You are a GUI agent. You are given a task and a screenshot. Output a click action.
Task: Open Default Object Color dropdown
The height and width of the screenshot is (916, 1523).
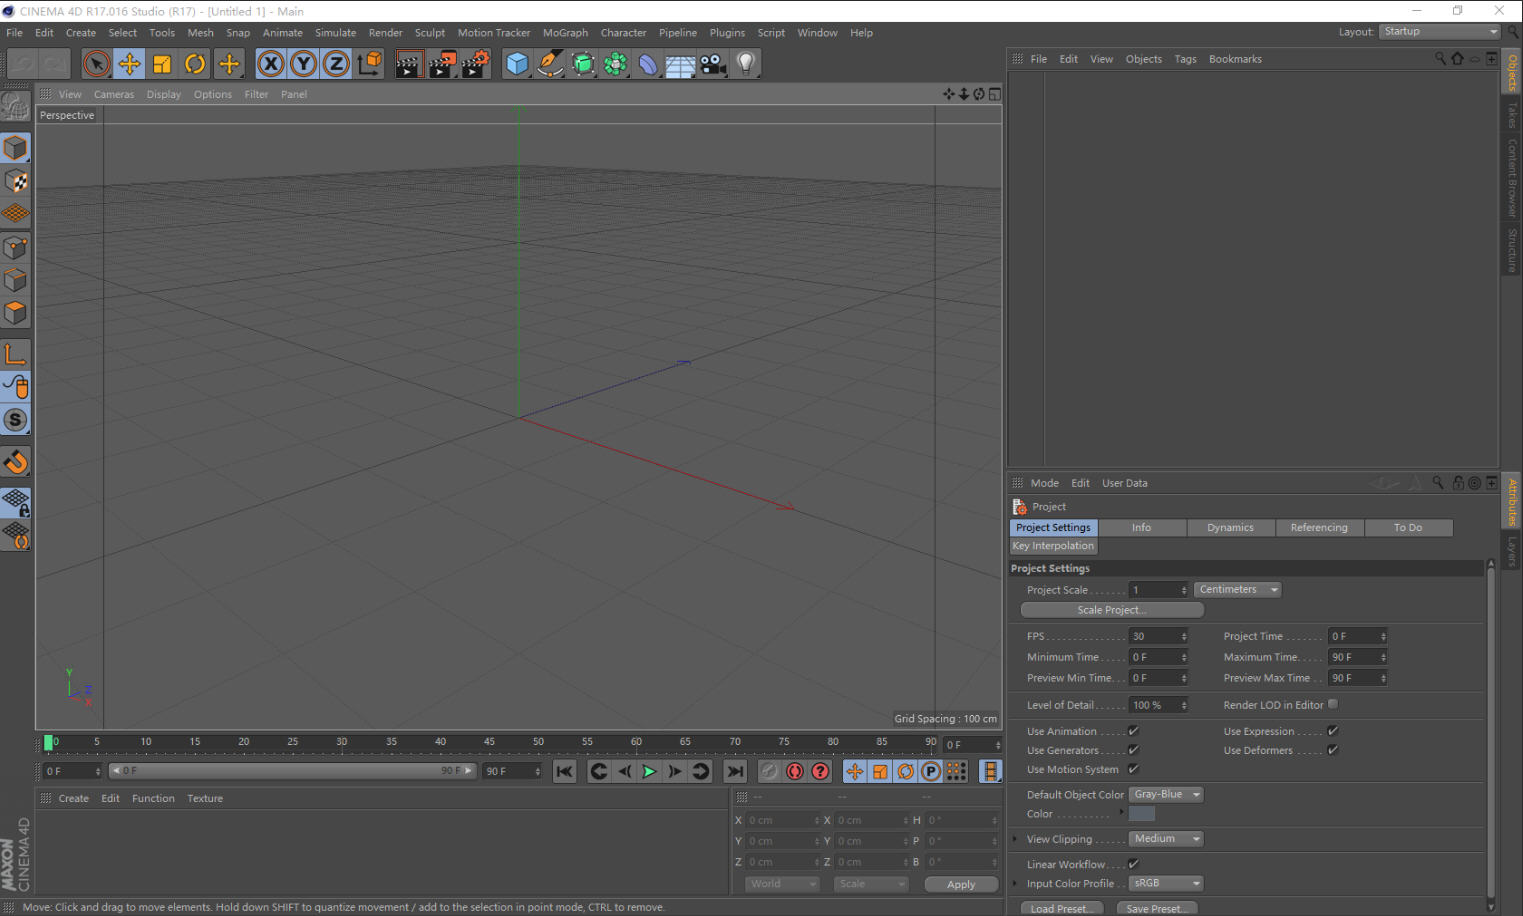[x=1166, y=795]
